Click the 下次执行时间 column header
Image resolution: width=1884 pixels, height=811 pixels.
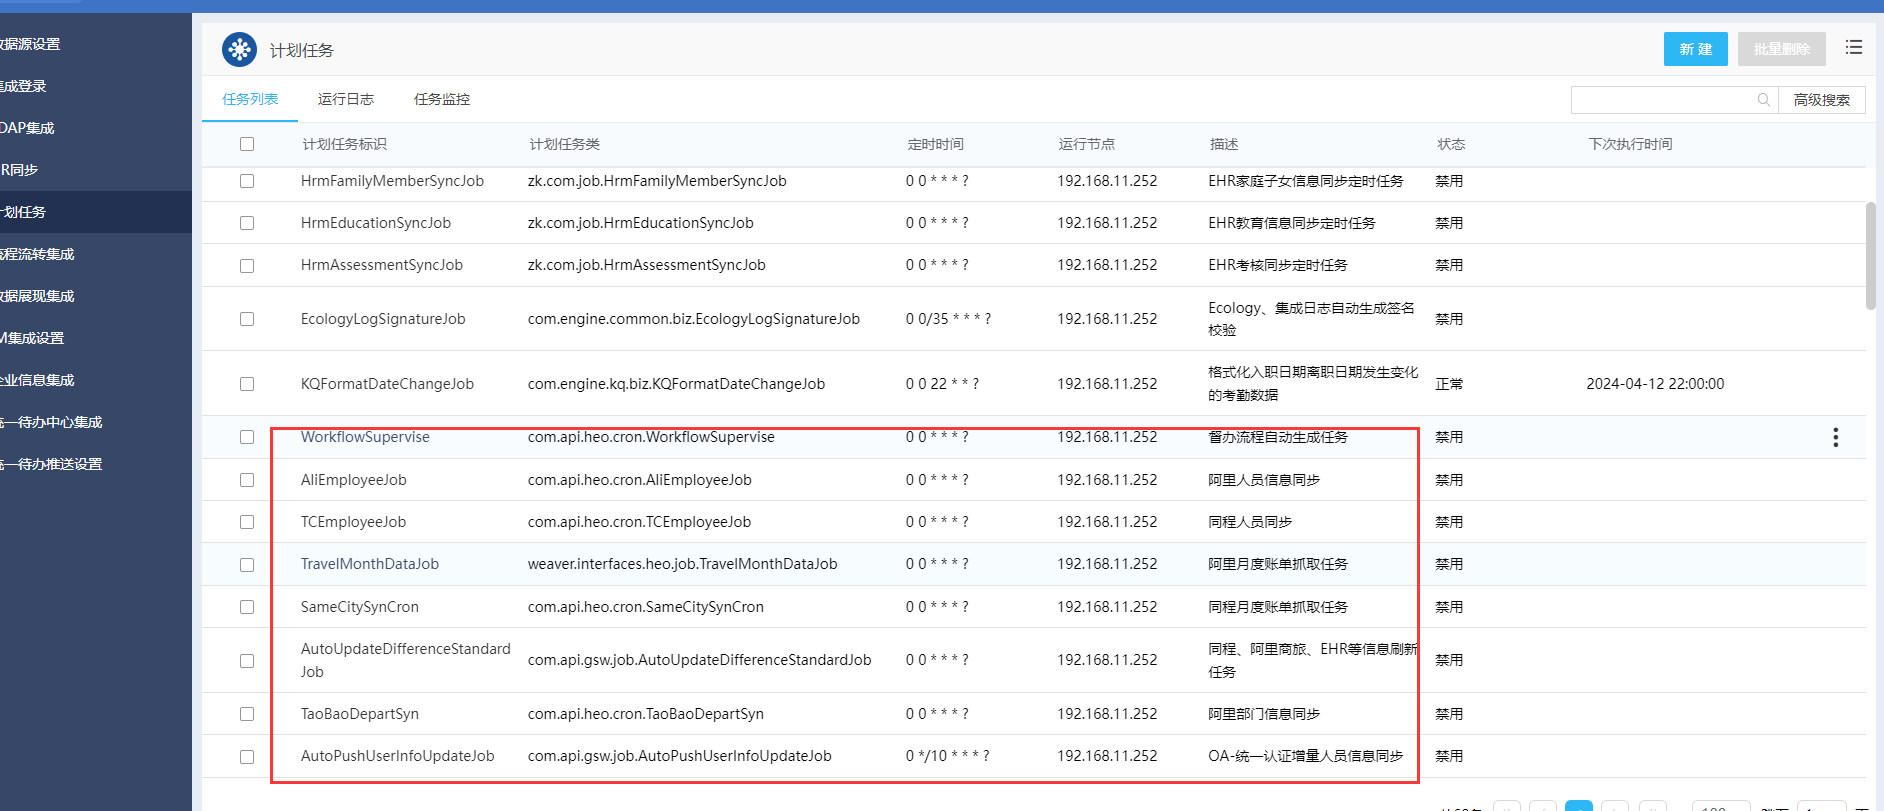pos(1630,144)
